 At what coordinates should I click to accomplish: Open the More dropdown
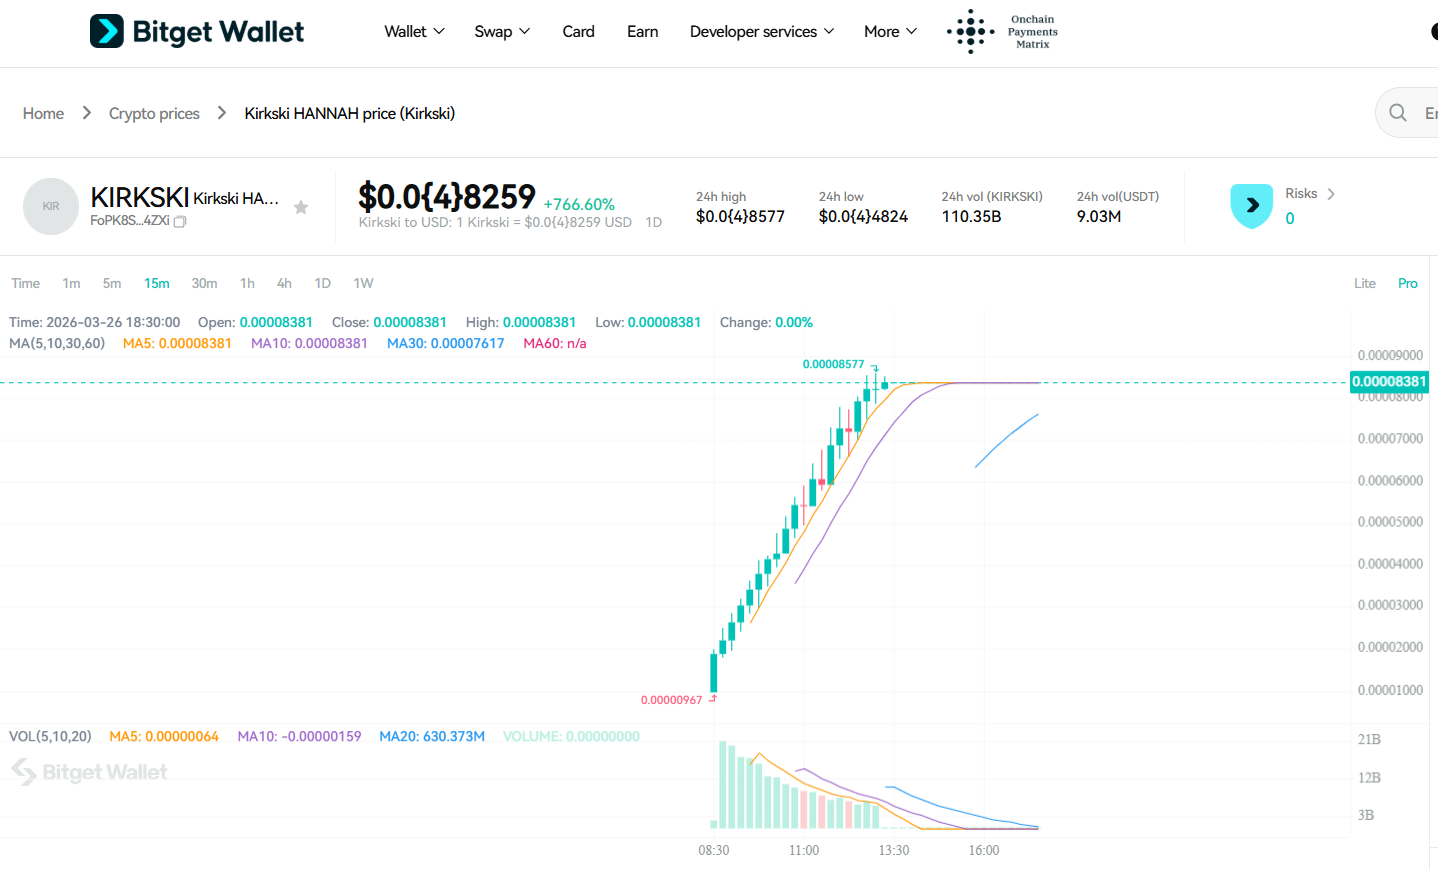coord(888,31)
